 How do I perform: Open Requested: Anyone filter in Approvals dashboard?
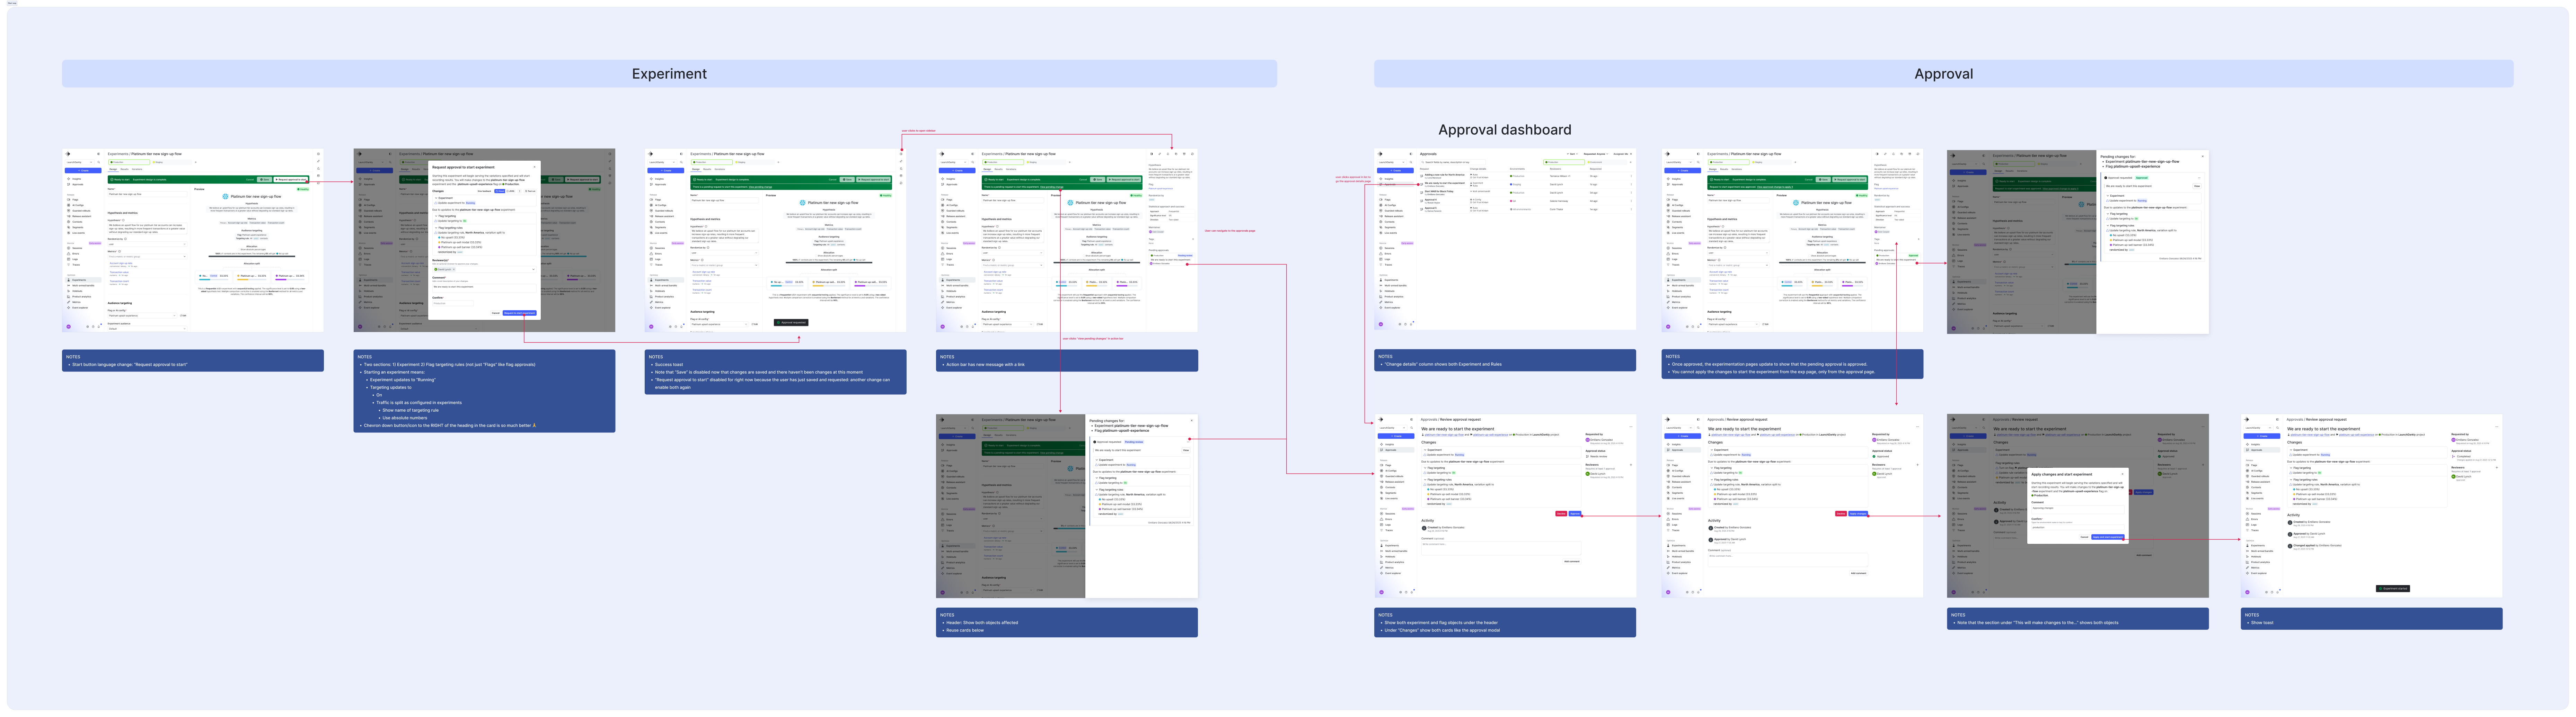(1596, 154)
